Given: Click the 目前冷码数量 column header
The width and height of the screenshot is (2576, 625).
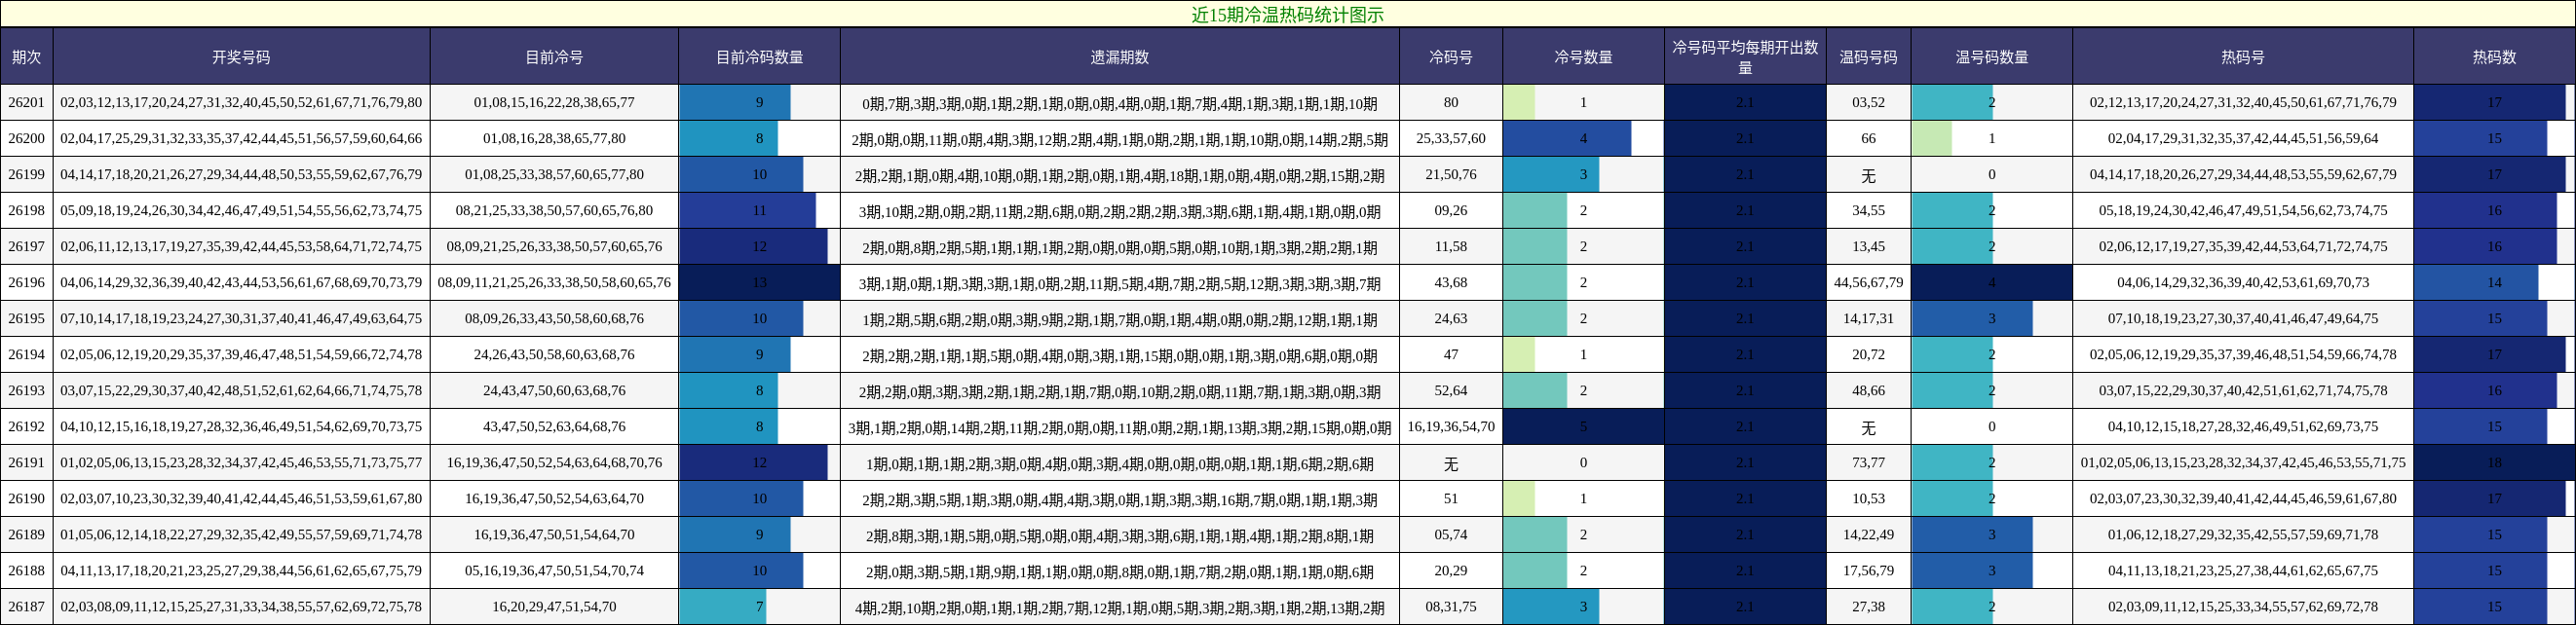Looking at the screenshot, I should click(759, 57).
